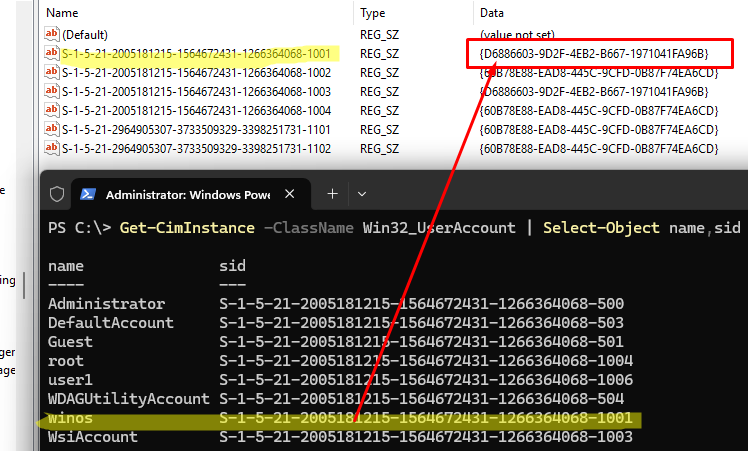This screenshot has width=748, height=451.
Task: Click the (Default) registry value icon
Action: click(x=52, y=34)
